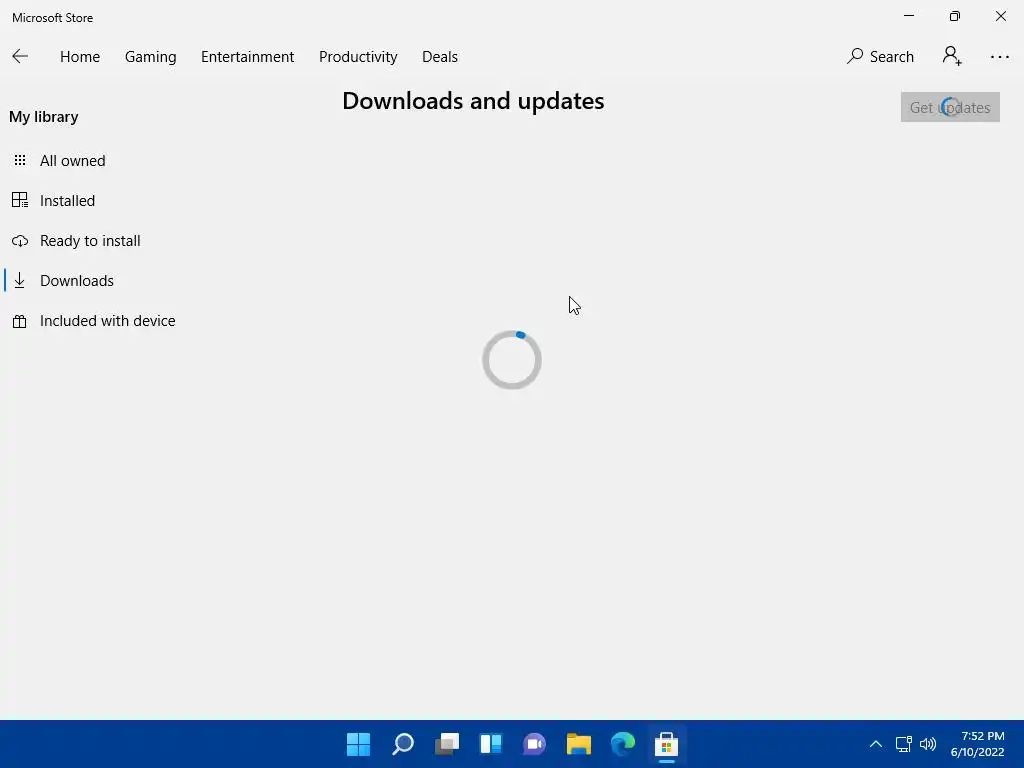The image size is (1024, 768).
Task: Click the network status tray icon
Action: [903, 744]
